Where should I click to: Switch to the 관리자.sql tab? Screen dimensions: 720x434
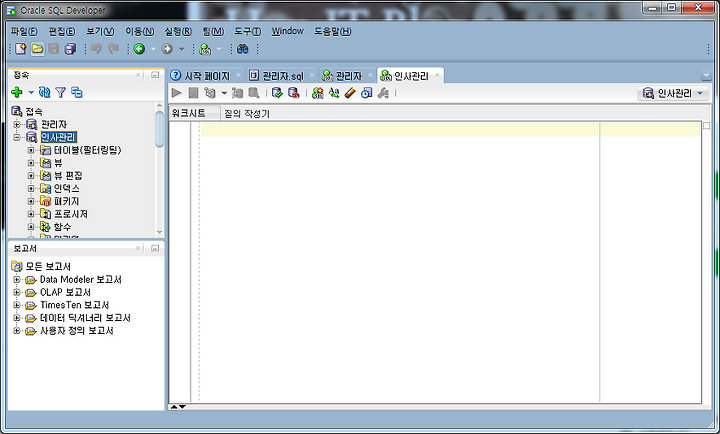(x=282, y=76)
